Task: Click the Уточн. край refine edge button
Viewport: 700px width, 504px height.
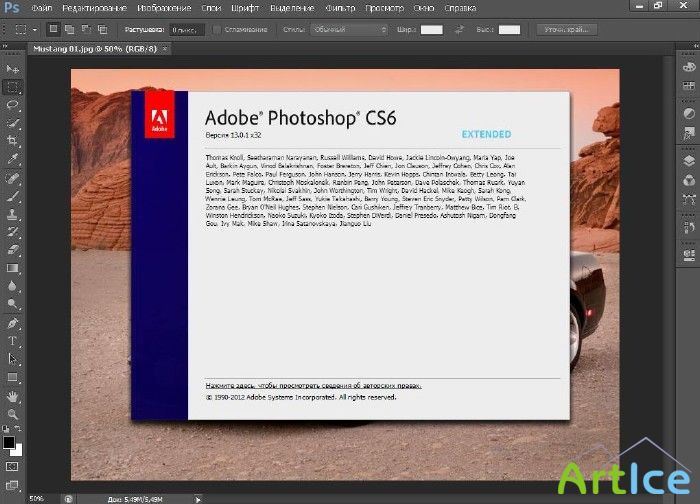Action: tap(567, 29)
